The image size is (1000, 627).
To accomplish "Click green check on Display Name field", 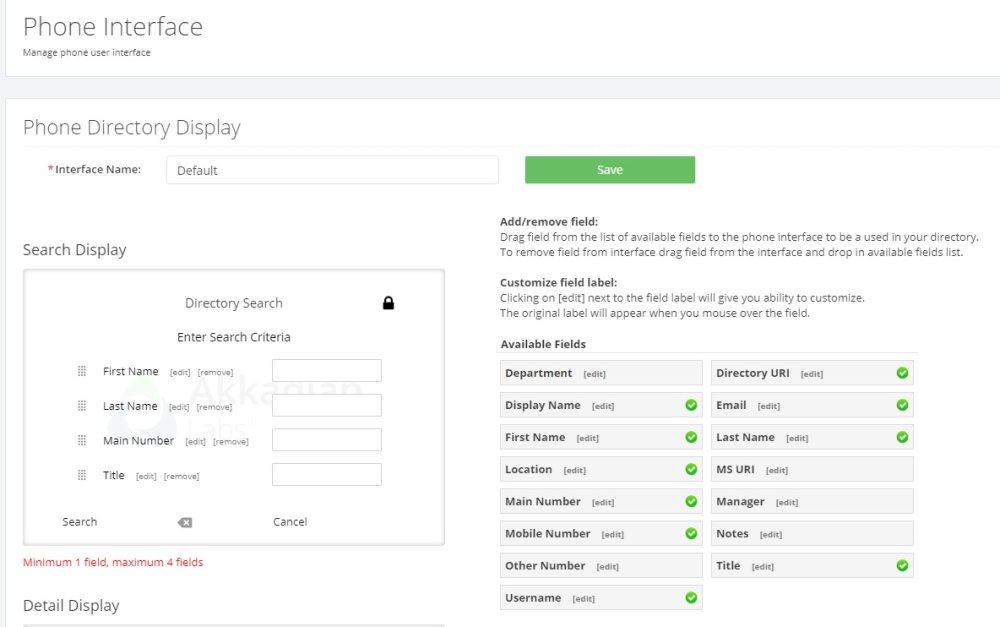I will click(x=691, y=405).
